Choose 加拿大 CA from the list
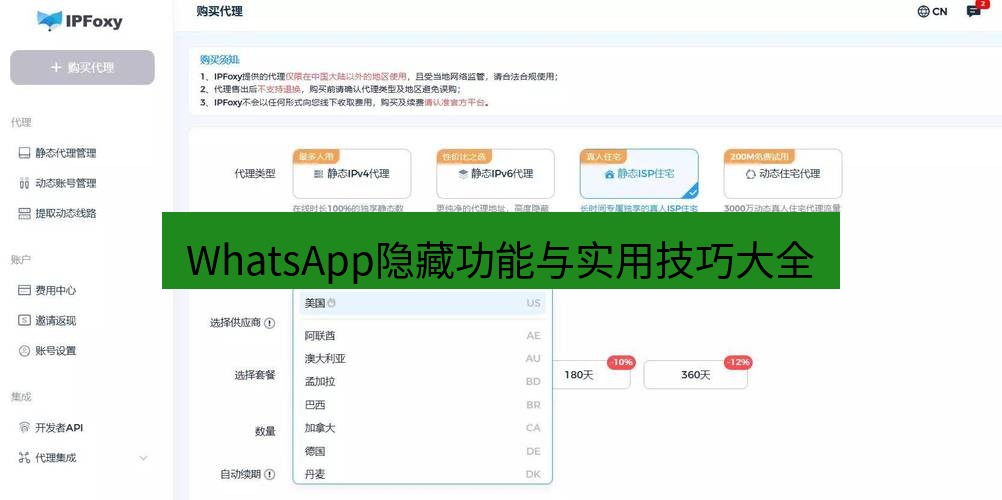Viewport: 1002px width, 500px height. (x=422, y=428)
